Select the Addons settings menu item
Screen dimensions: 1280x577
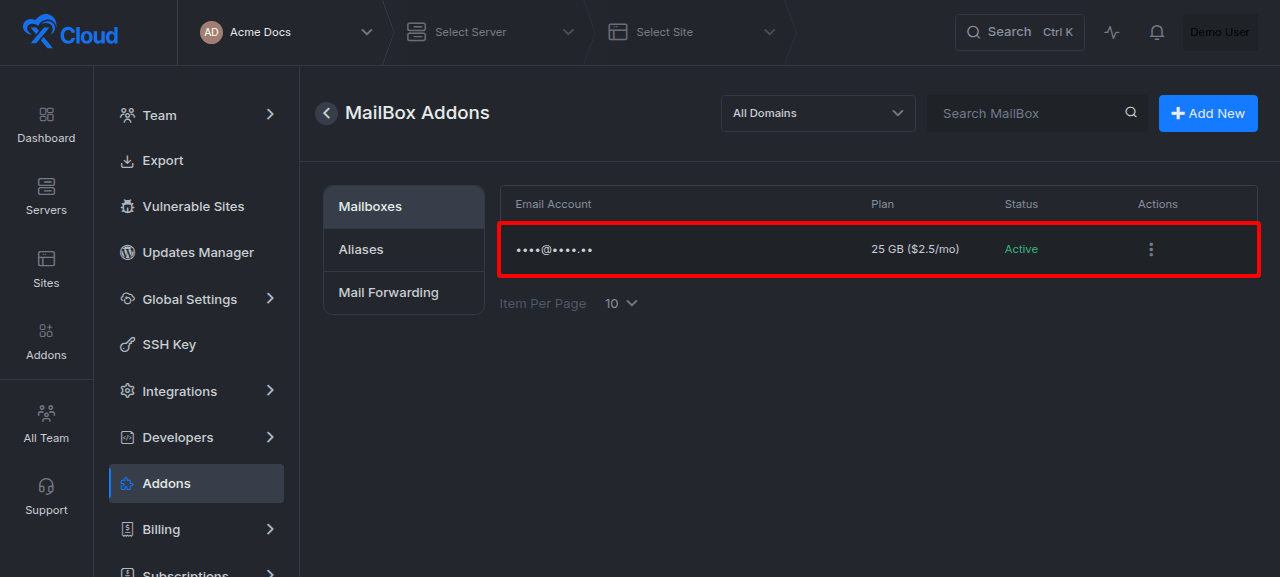click(197, 484)
